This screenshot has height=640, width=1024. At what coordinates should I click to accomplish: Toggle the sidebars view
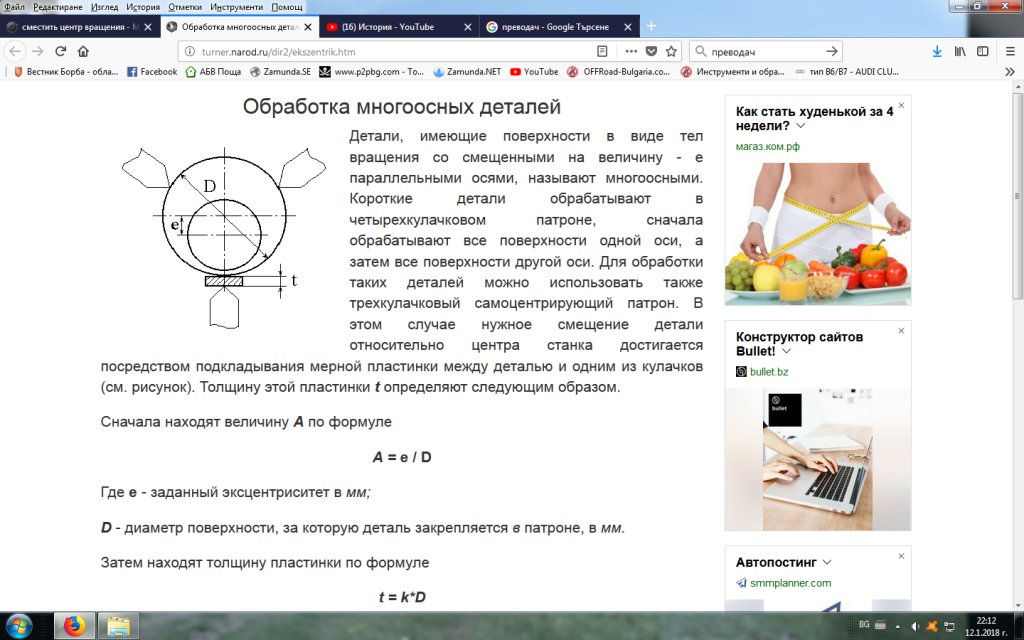coord(983,51)
